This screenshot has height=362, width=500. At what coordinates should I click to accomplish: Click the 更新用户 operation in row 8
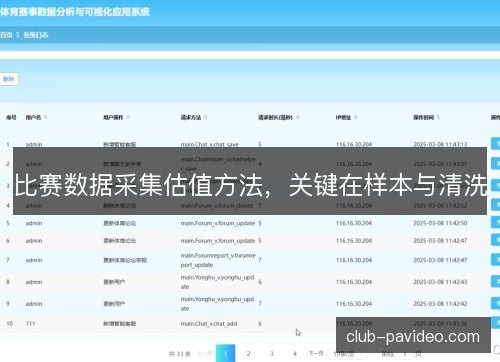click(x=114, y=282)
